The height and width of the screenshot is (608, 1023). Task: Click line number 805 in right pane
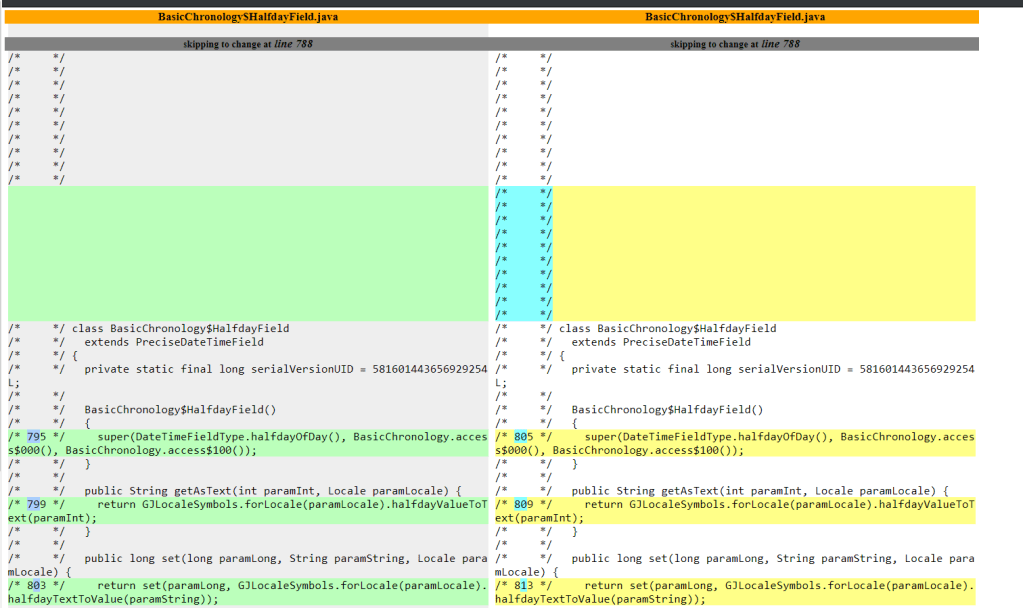coord(523,437)
